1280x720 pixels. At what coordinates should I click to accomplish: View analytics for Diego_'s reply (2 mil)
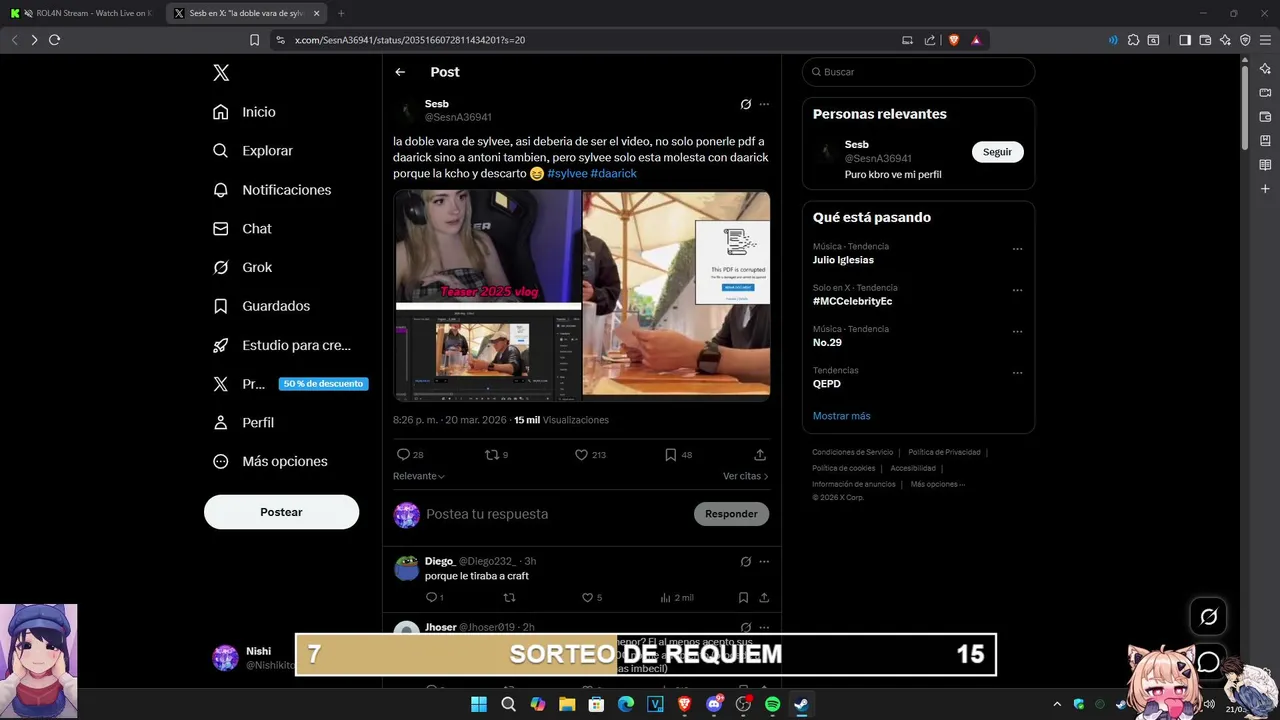click(676, 598)
